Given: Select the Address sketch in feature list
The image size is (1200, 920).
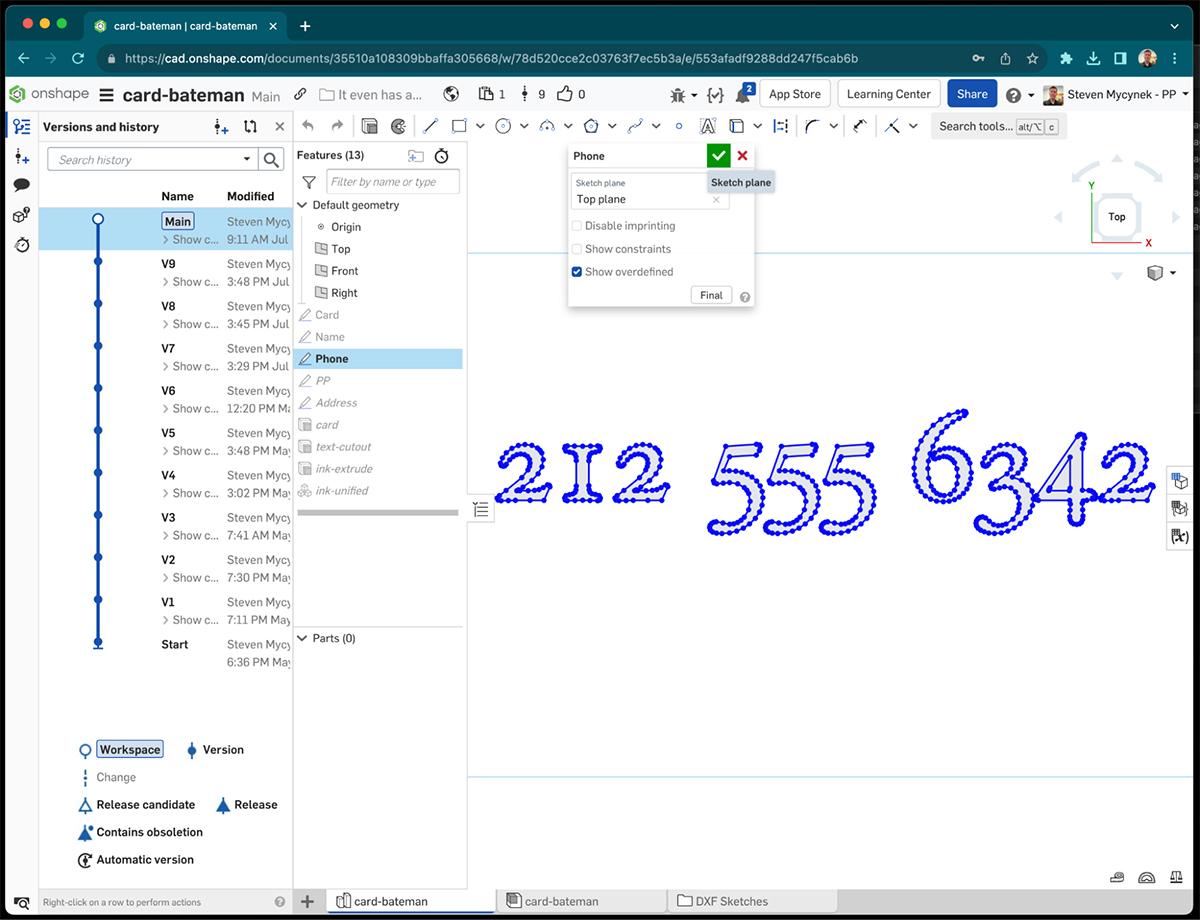Looking at the screenshot, I should point(336,403).
